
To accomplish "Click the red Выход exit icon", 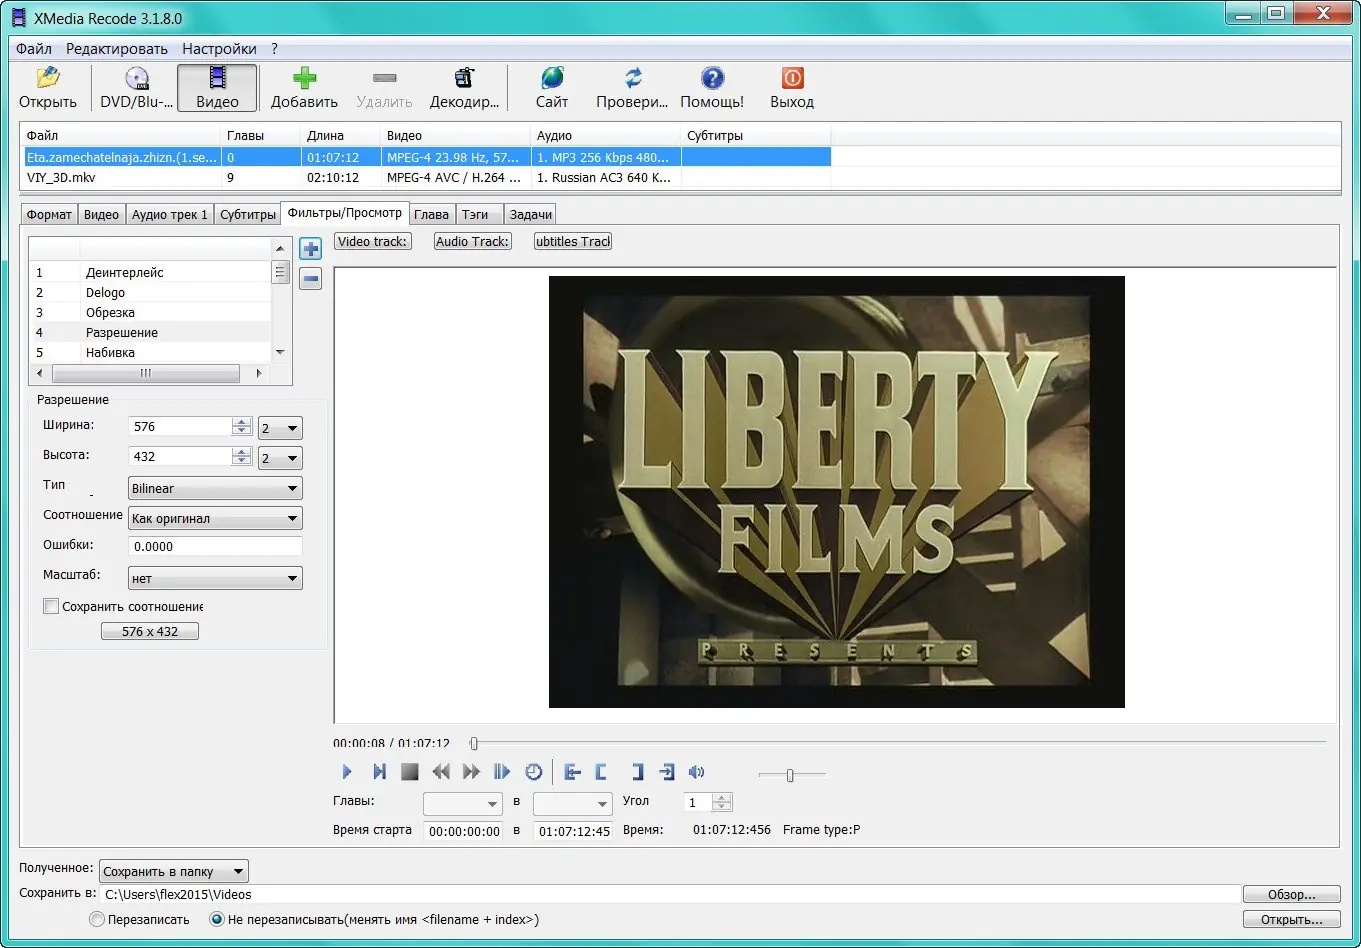I will (792, 79).
